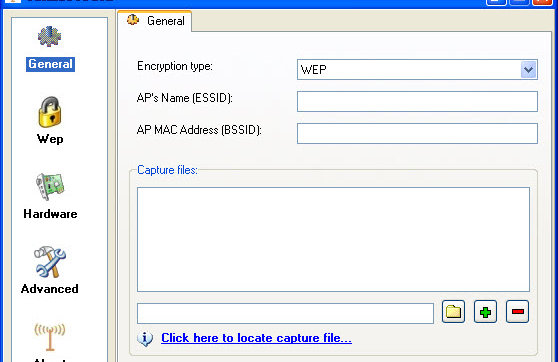Click the info icon beside locate link
The height and width of the screenshot is (362, 558).
pyautogui.click(x=145, y=339)
